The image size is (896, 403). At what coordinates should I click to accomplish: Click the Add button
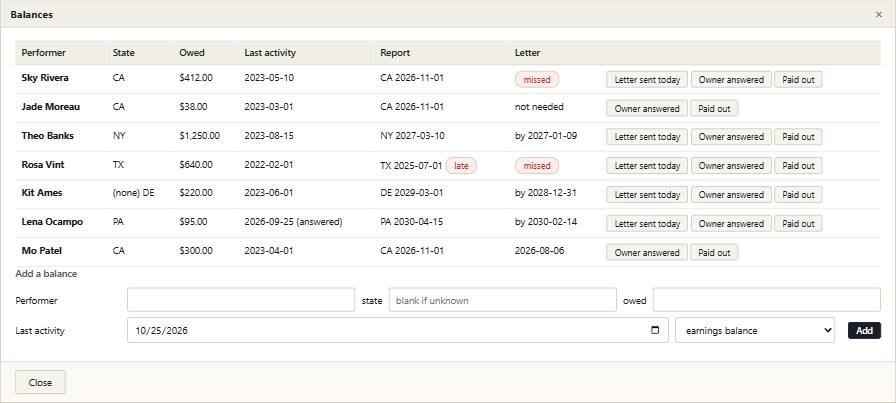(x=864, y=330)
